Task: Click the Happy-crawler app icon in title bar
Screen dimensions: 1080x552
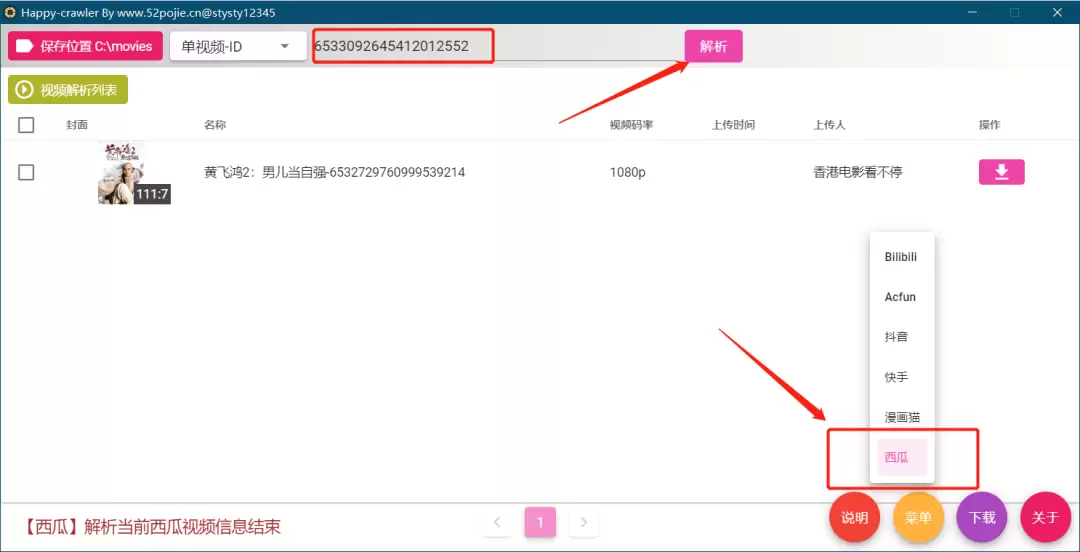Action: [x=10, y=12]
